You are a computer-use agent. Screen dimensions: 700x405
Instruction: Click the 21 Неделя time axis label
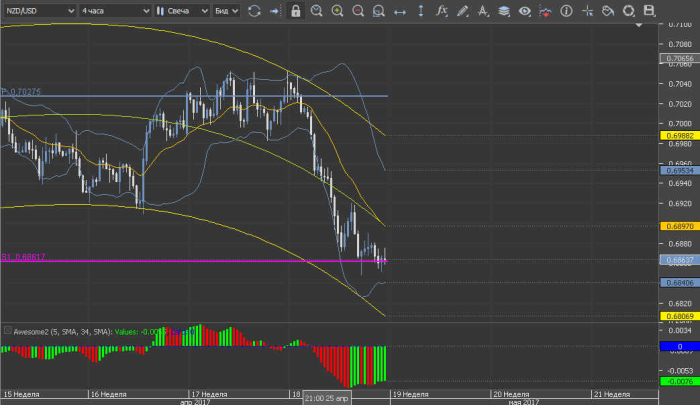tap(611, 394)
